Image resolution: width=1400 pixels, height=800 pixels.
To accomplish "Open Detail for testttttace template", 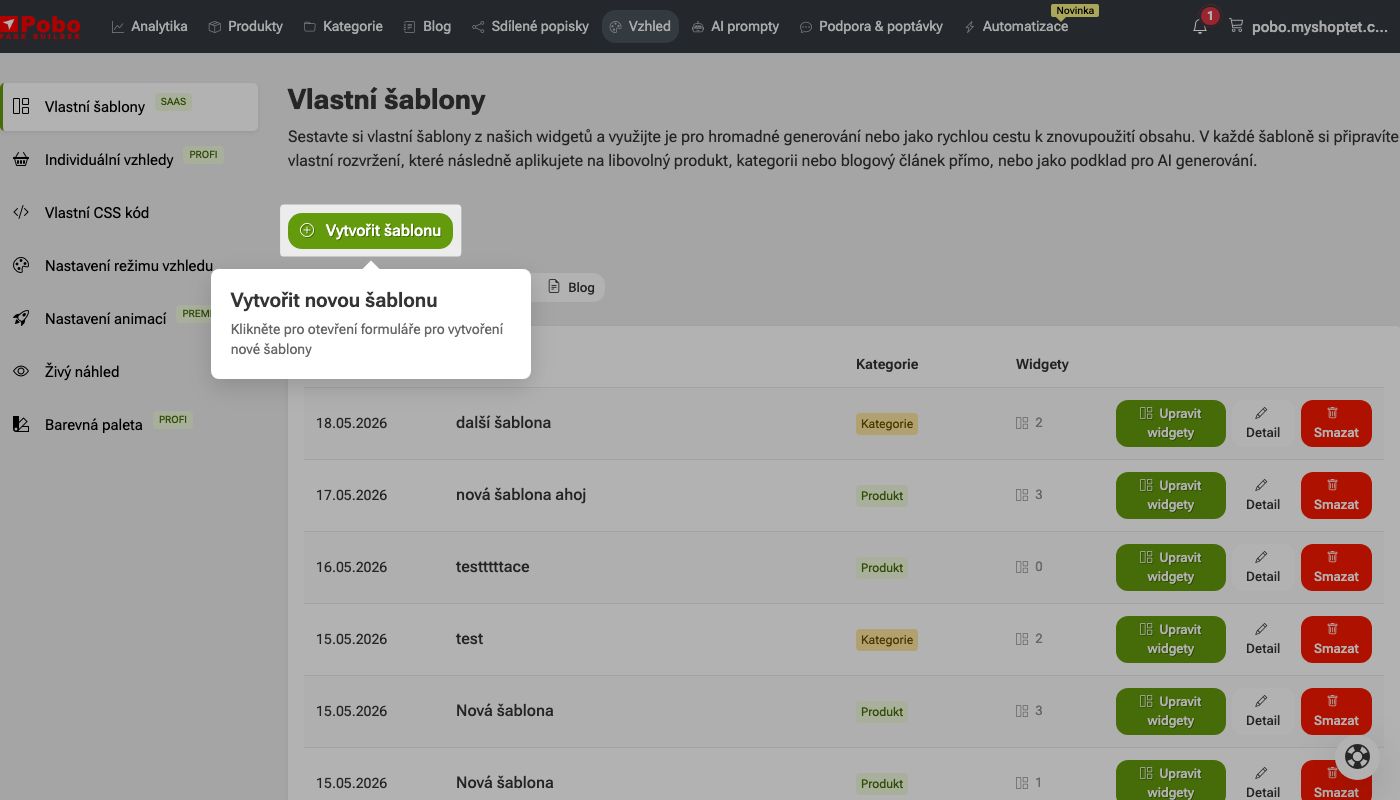I will click(1263, 567).
